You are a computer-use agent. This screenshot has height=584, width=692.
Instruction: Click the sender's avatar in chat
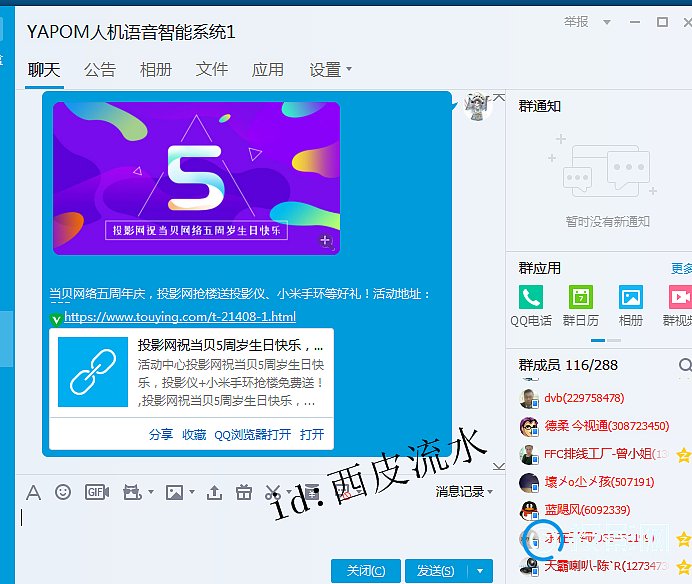pyautogui.click(x=478, y=106)
